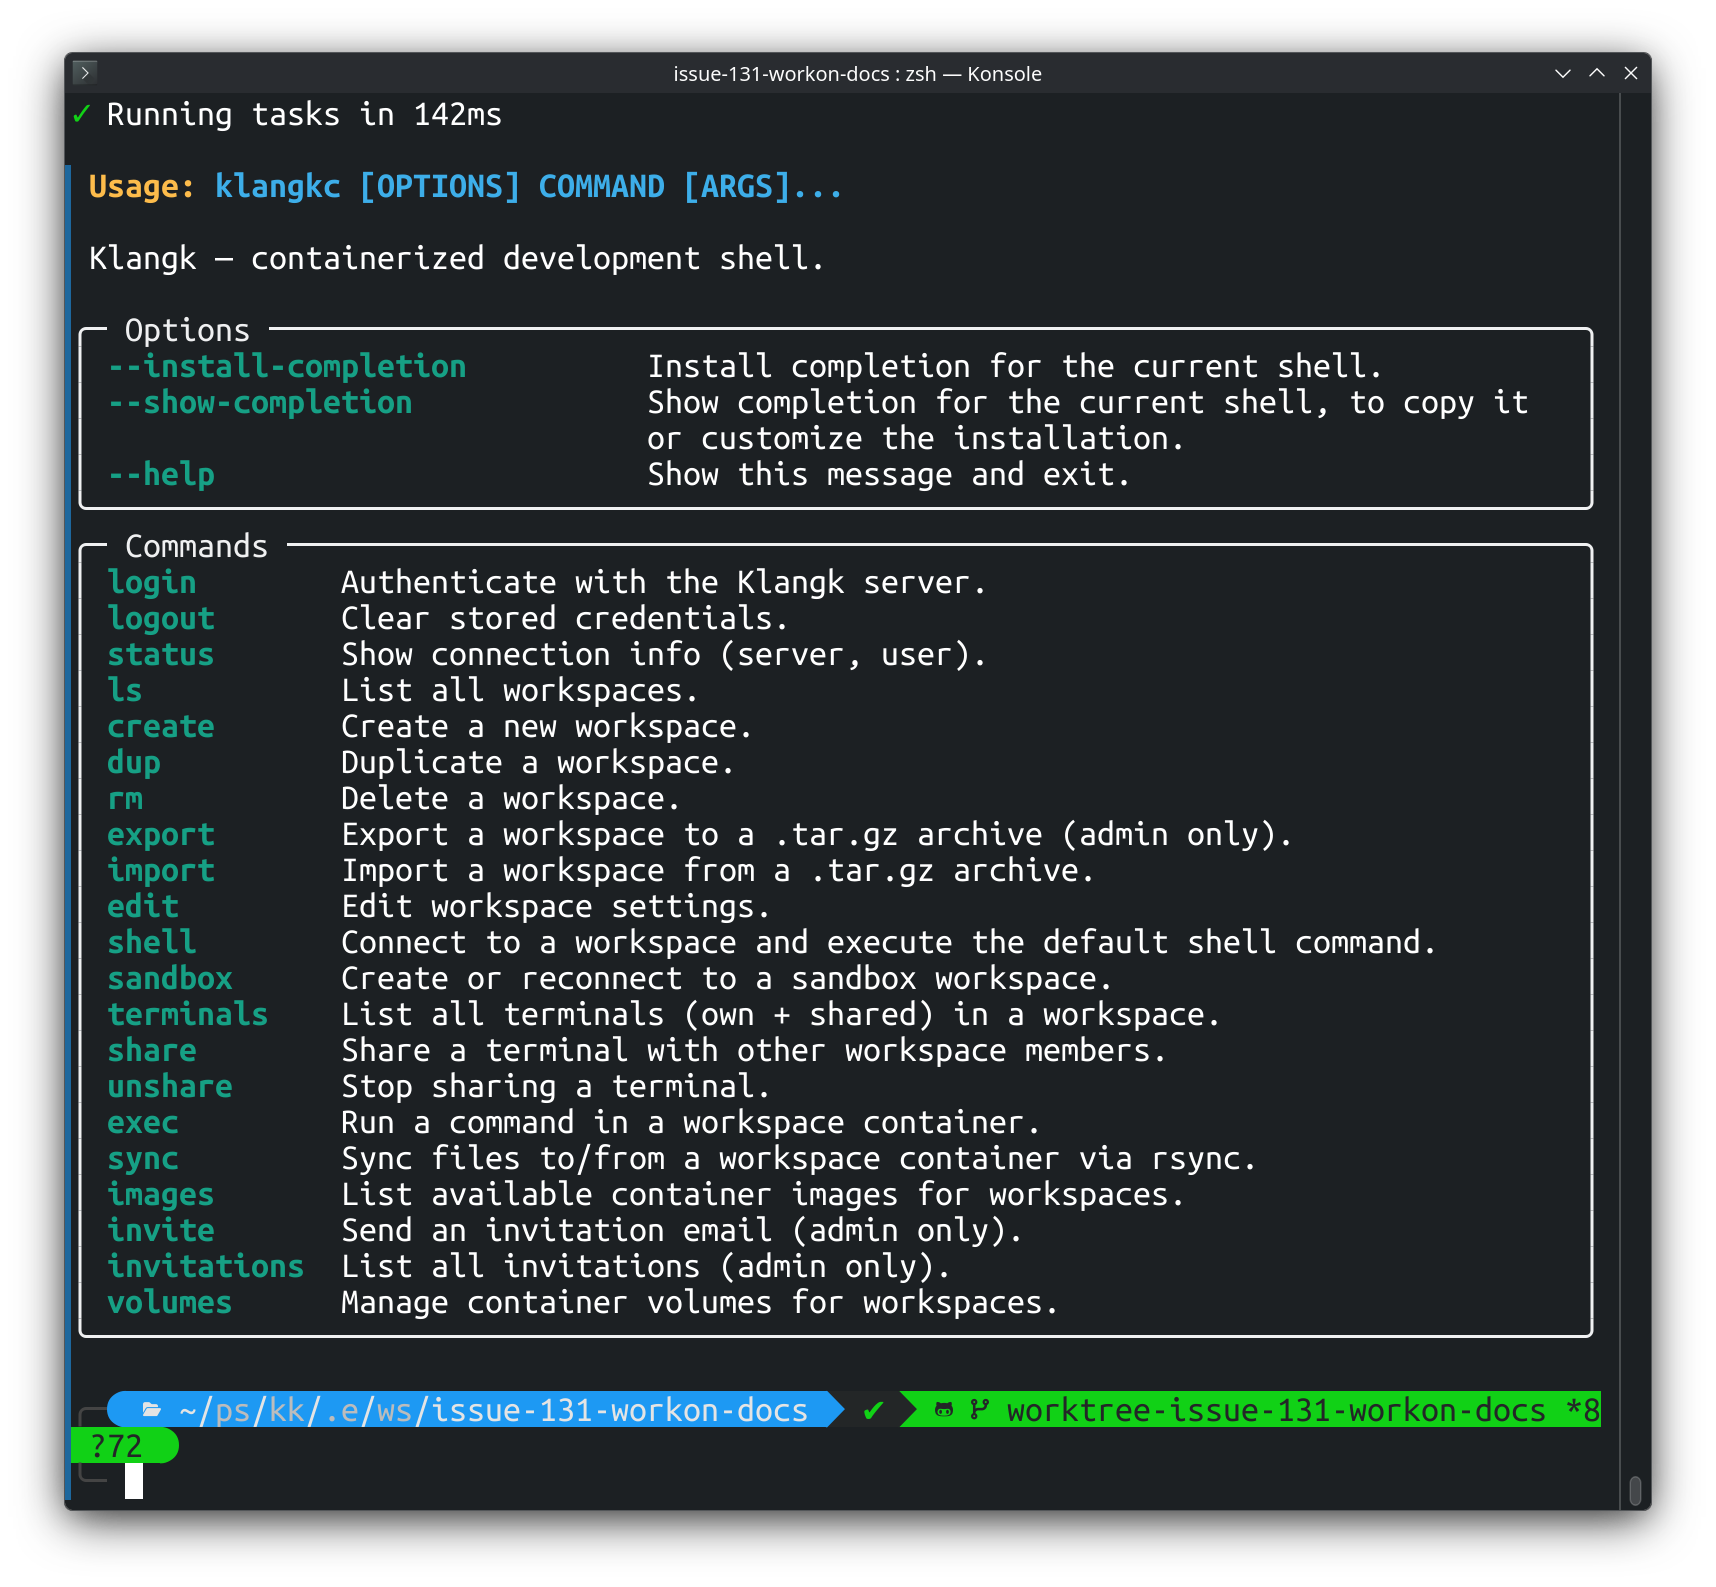The image size is (1716, 1587).
Task: Click the 'images' command name
Action: point(161,1194)
